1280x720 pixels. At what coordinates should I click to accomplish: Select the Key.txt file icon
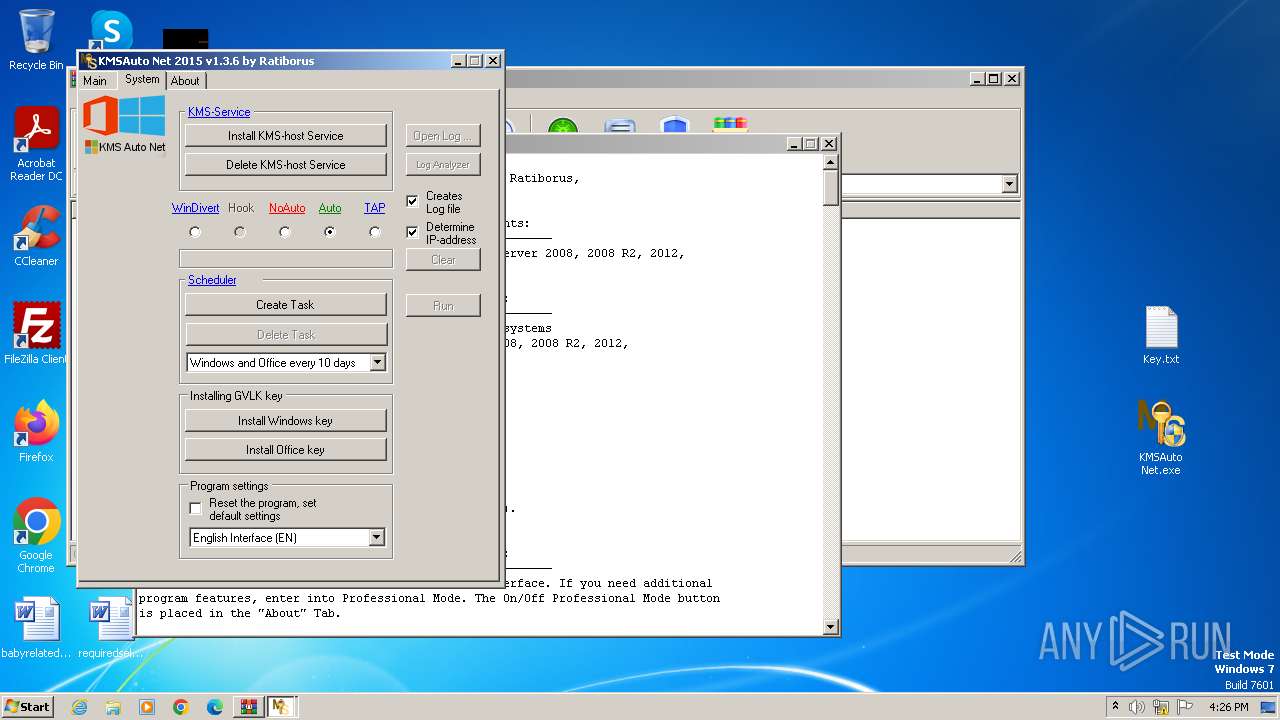click(x=1161, y=336)
